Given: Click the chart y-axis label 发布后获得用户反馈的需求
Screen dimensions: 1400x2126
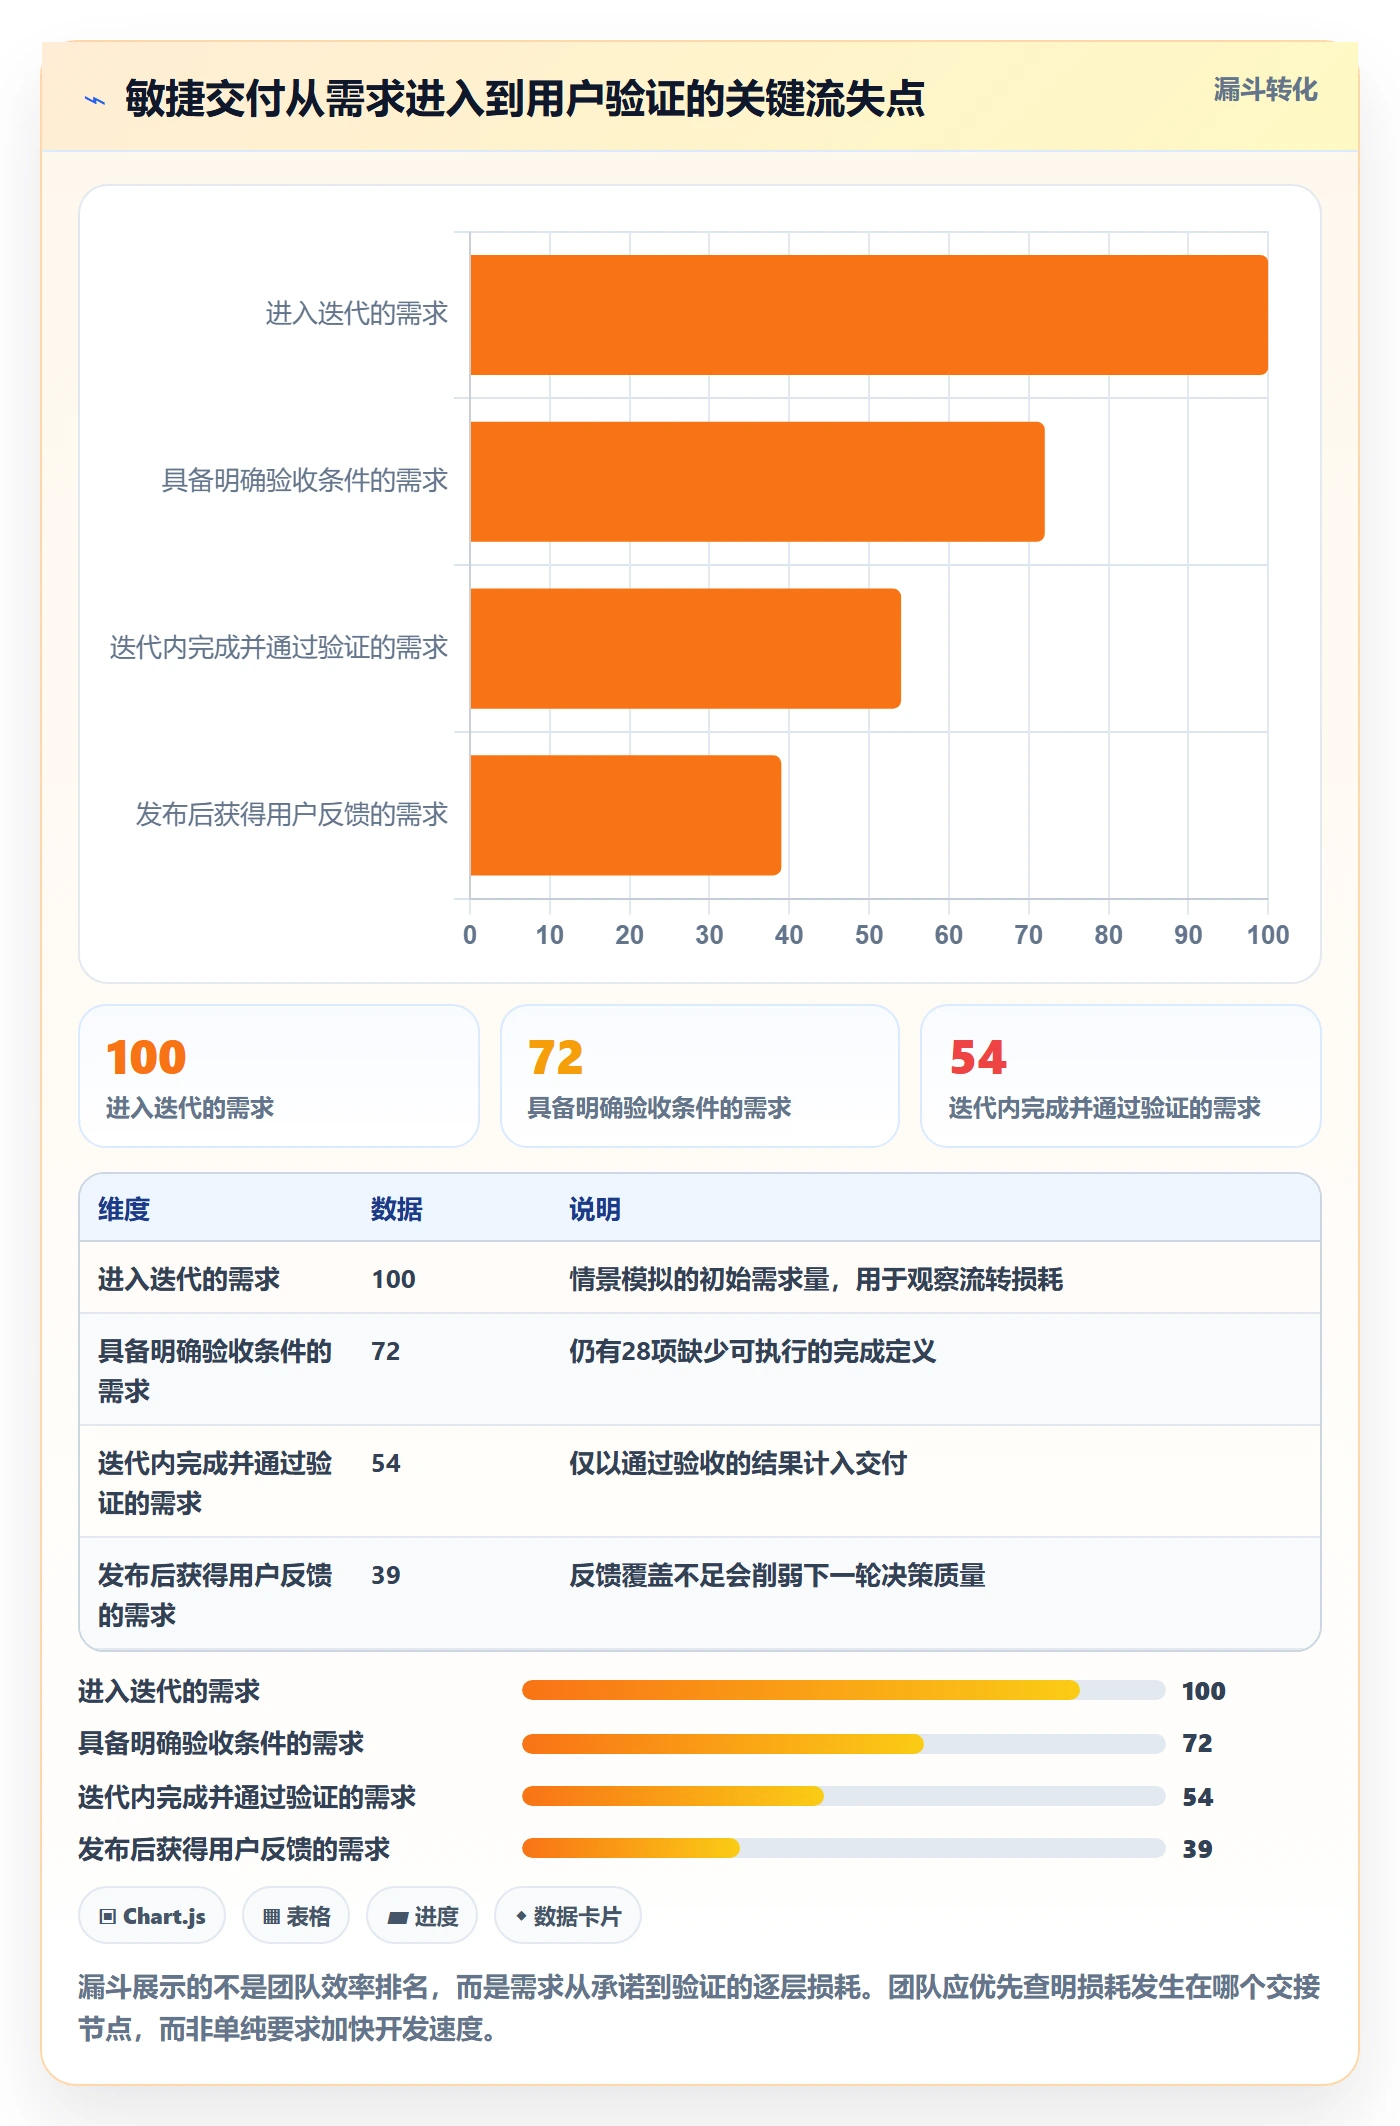Looking at the screenshot, I should [x=292, y=815].
